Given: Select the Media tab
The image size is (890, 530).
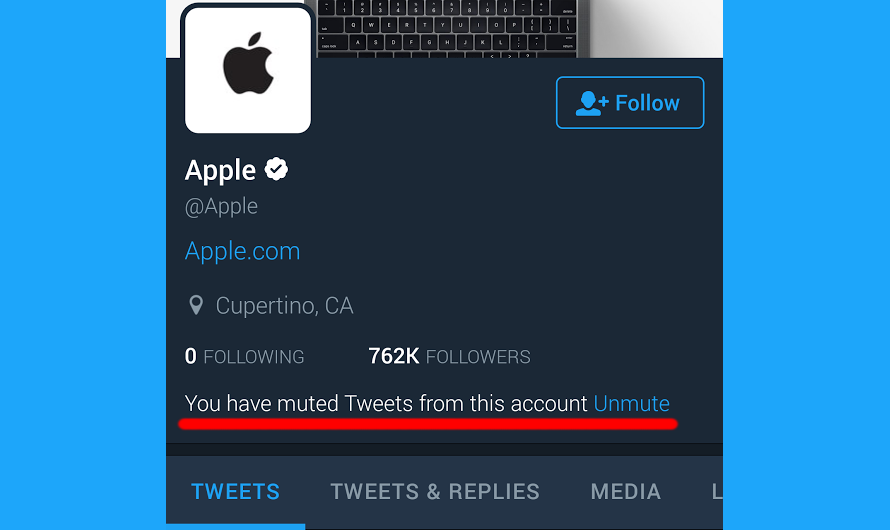Looking at the screenshot, I should [625, 491].
